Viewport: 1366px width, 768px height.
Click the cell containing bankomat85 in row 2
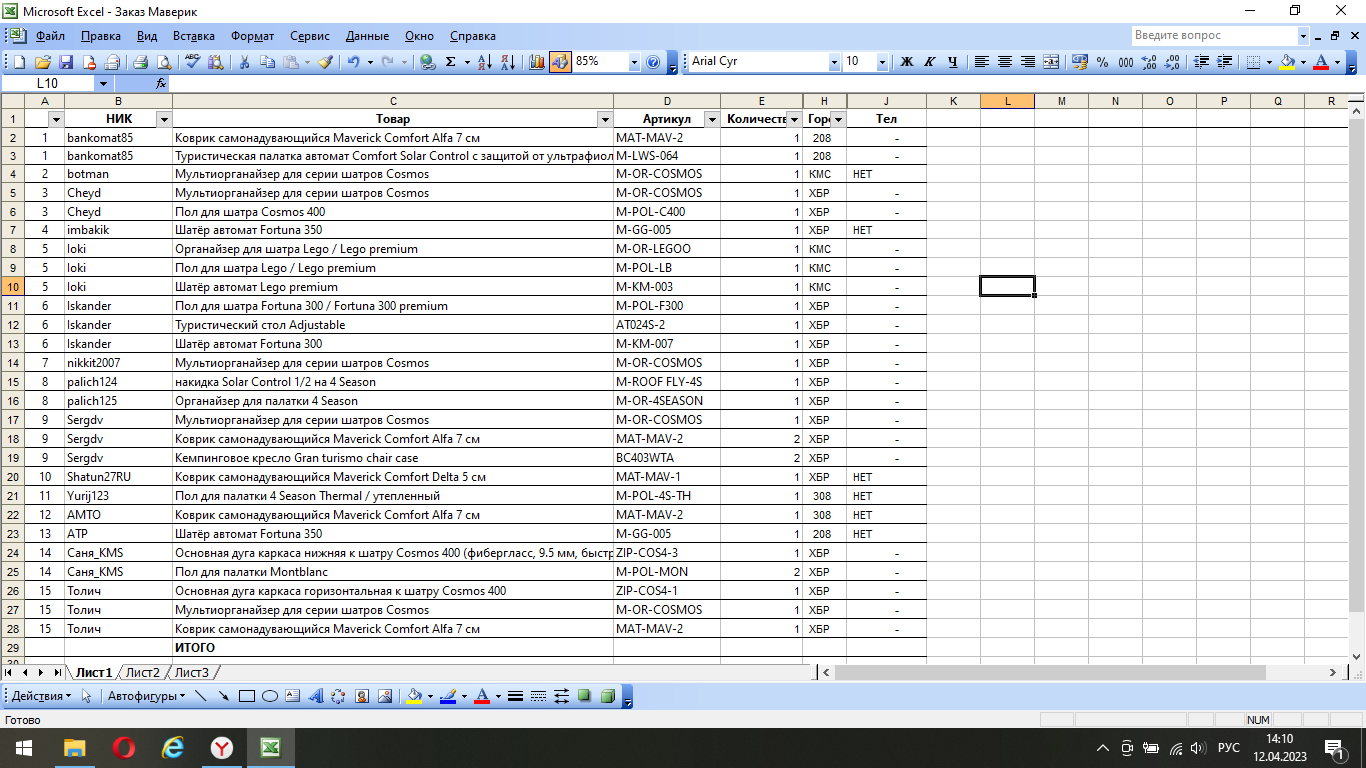click(x=118, y=137)
